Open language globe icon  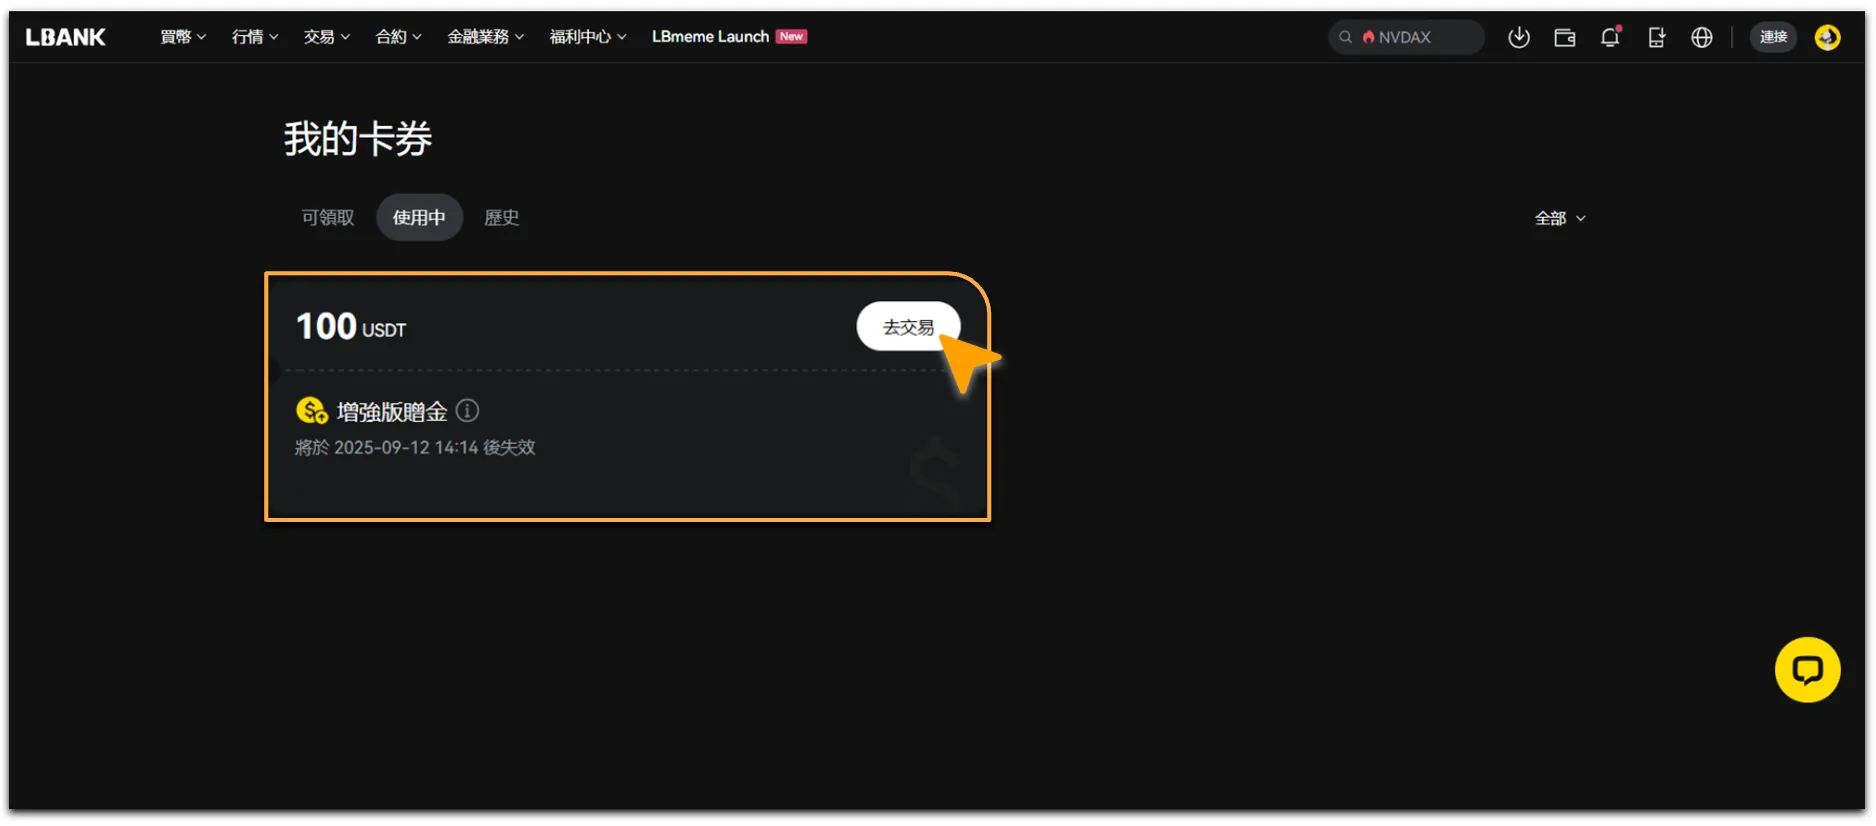coord(1702,37)
